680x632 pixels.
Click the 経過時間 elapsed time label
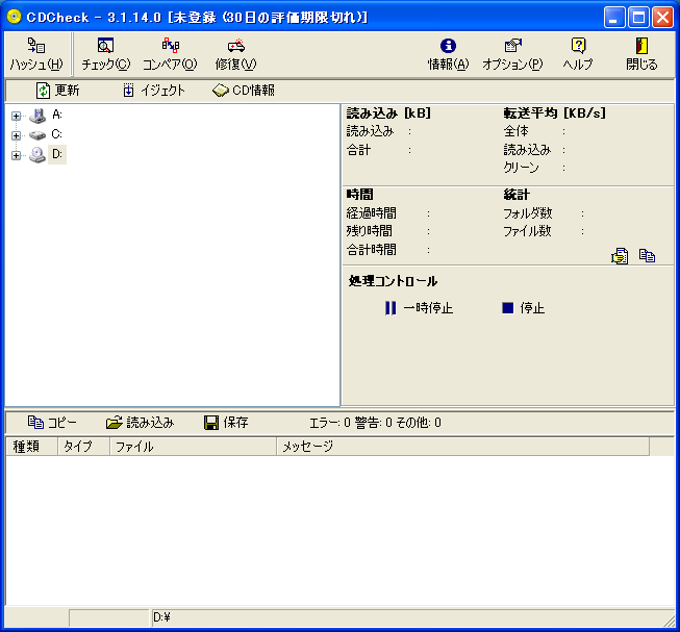[x=371, y=213]
